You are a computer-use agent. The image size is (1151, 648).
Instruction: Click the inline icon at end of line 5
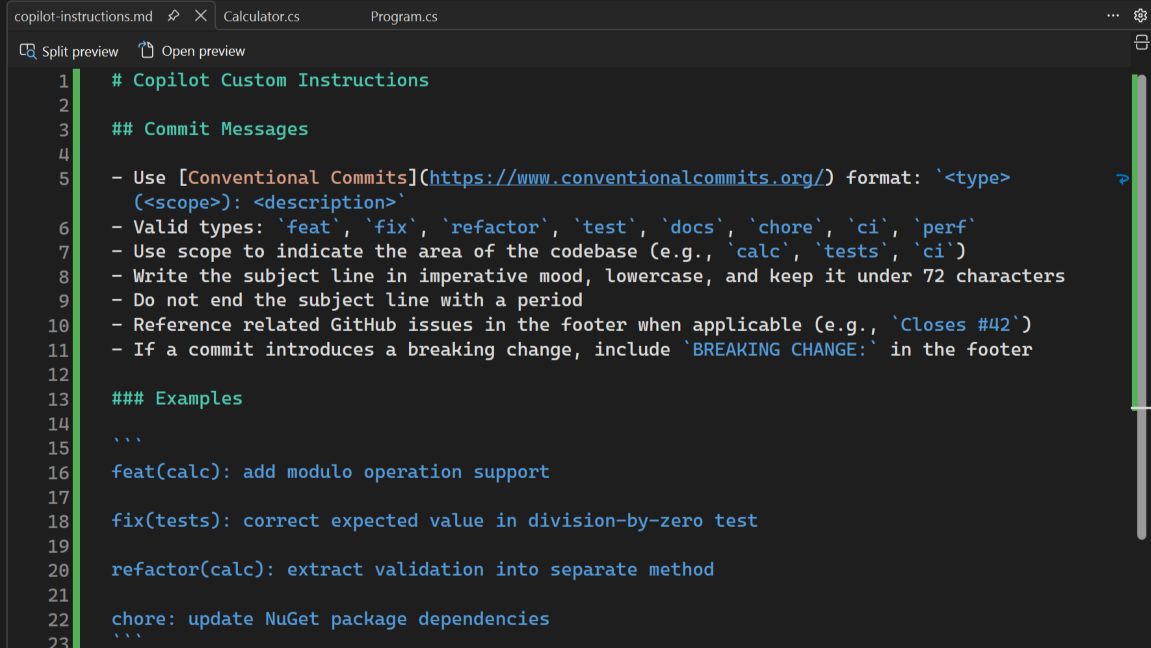(1123, 179)
